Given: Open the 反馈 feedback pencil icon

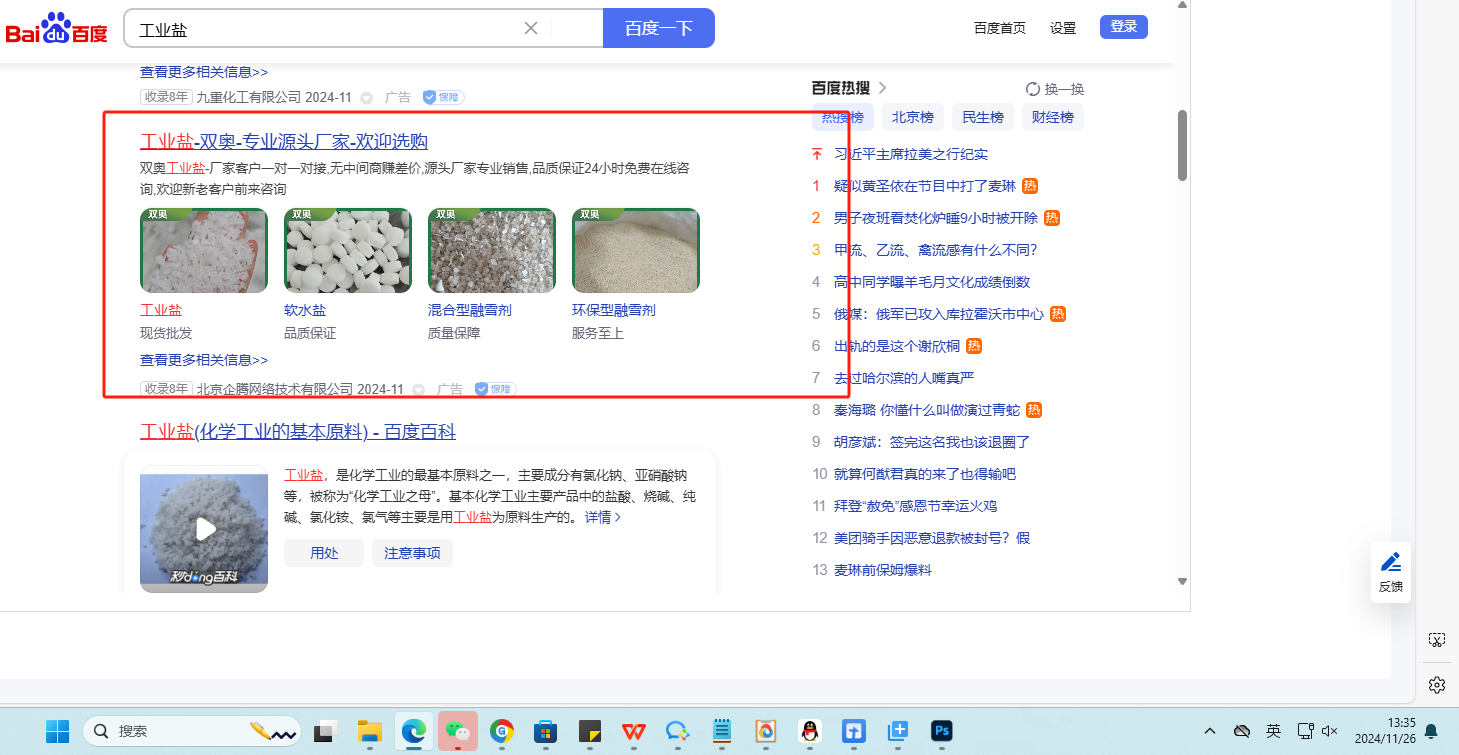Looking at the screenshot, I should 1390,562.
